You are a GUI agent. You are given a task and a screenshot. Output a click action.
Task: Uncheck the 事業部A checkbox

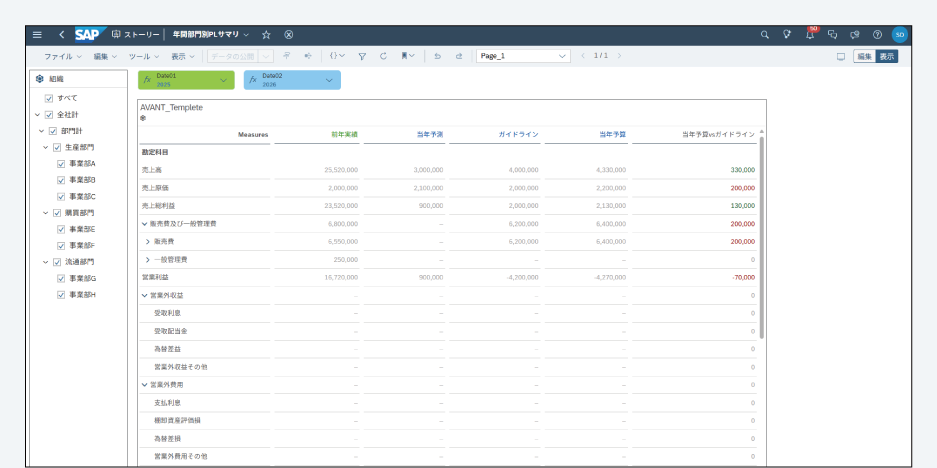tap(61, 163)
